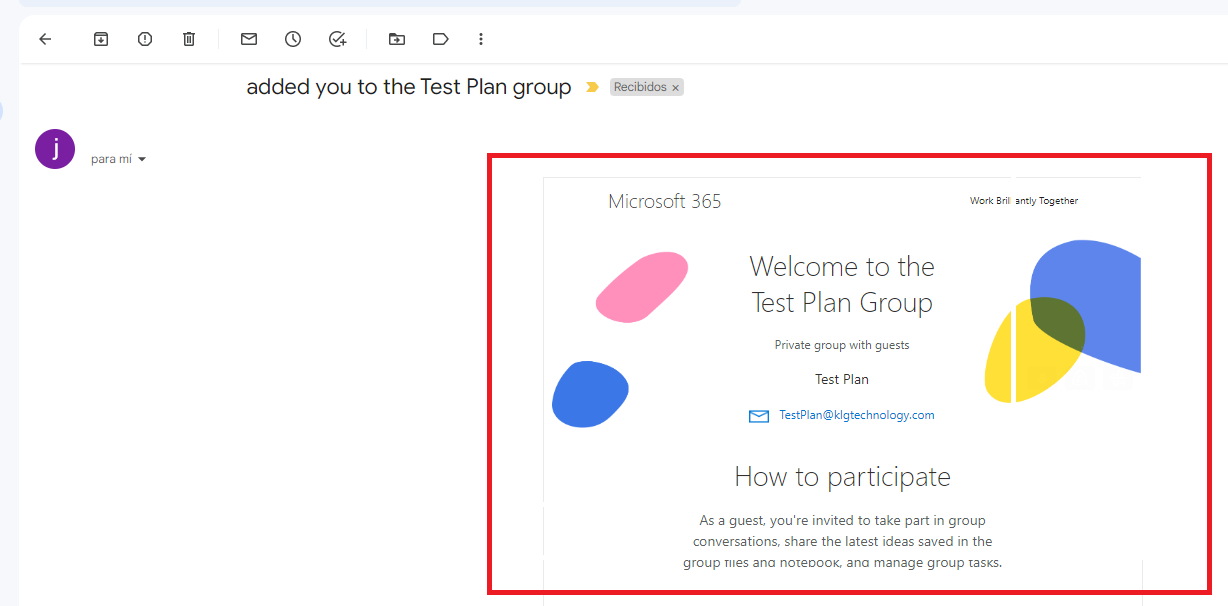1228x606 pixels.
Task: Remove the Recibidos label with x
Action: click(x=676, y=88)
